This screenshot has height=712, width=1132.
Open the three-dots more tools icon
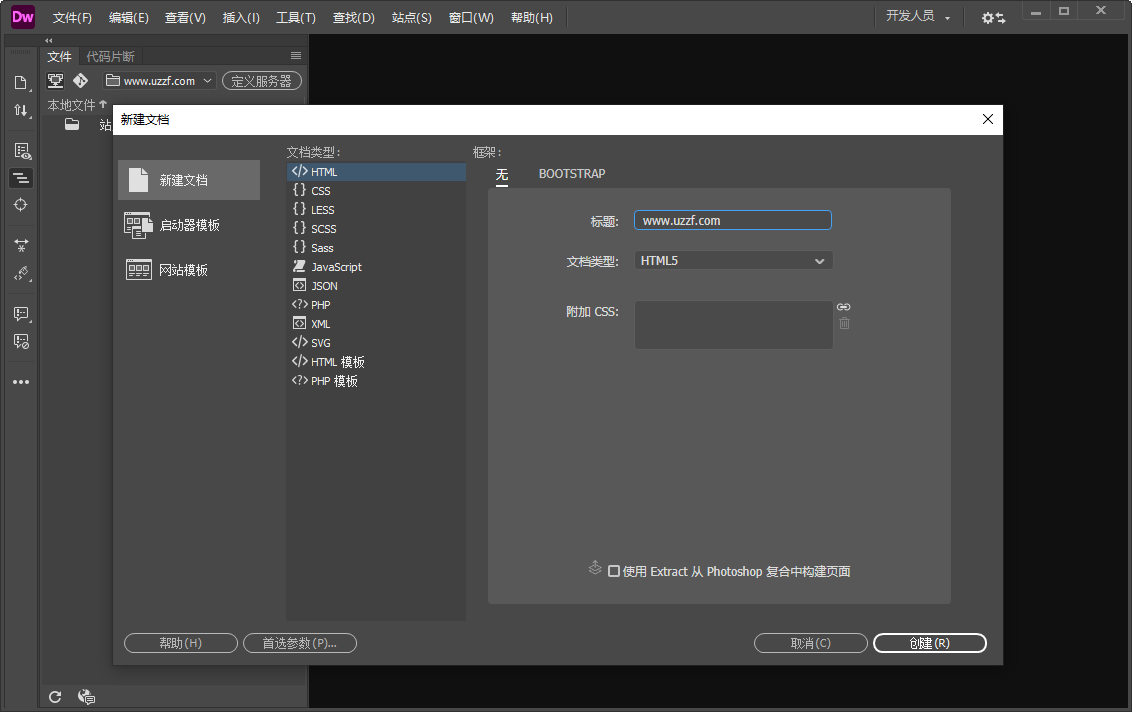[x=21, y=382]
